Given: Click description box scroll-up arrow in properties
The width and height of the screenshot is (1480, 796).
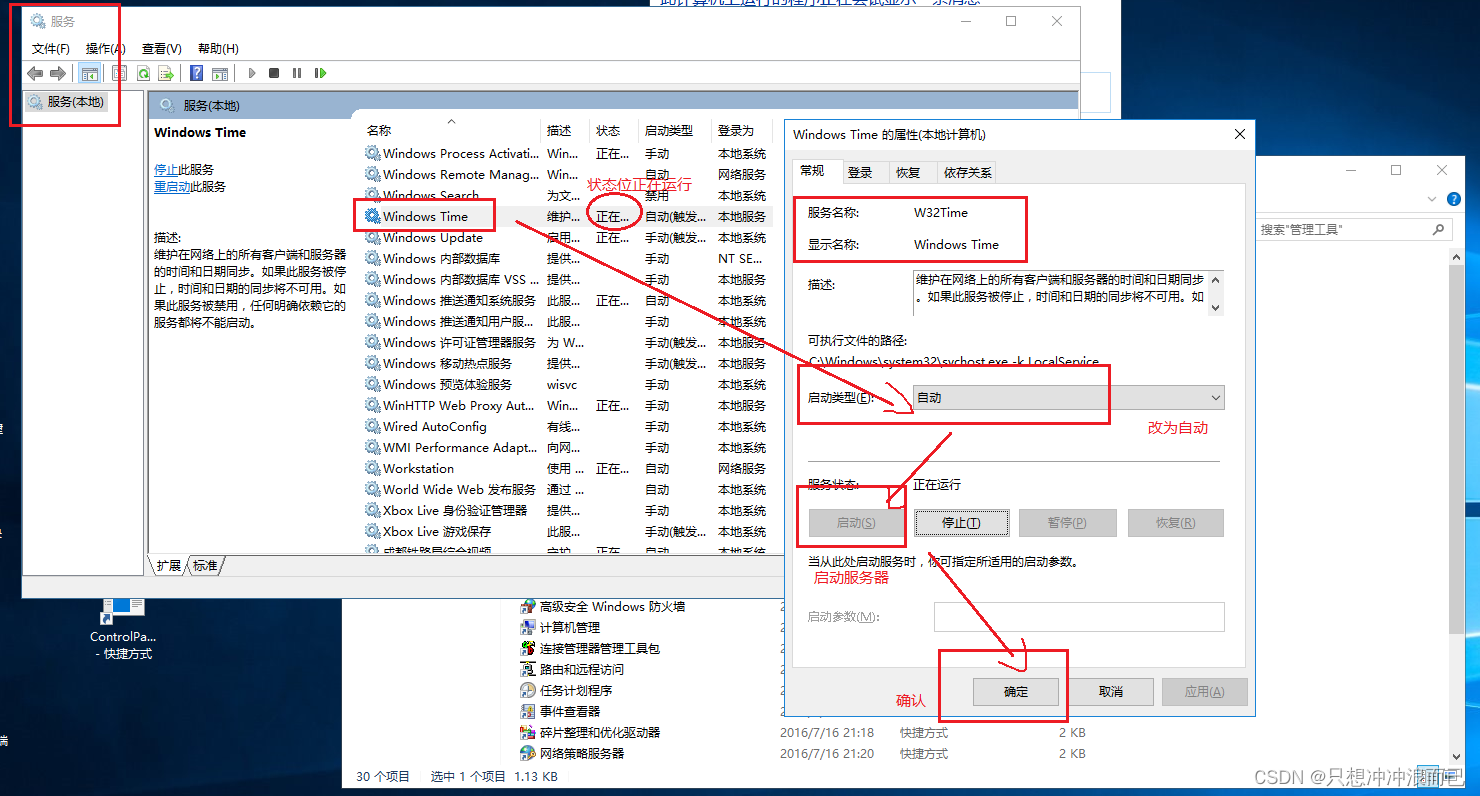Looking at the screenshot, I should point(1216,279).
